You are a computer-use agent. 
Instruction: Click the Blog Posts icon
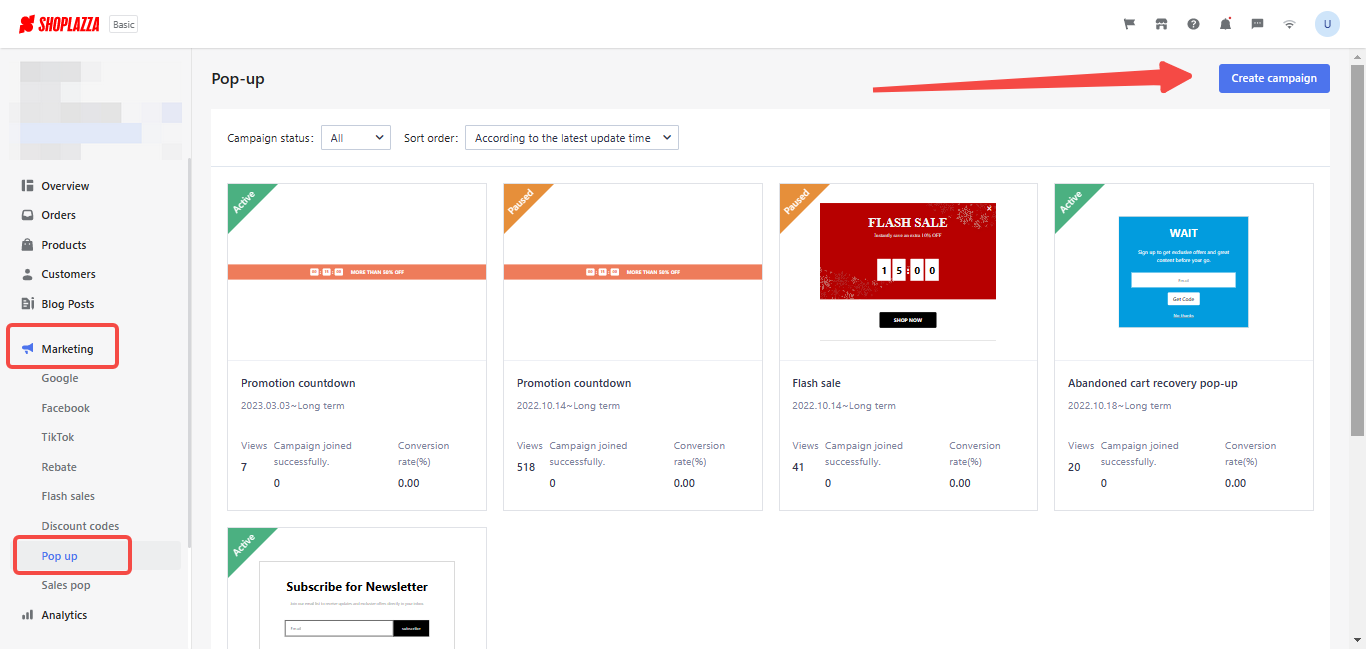(28, 304)
